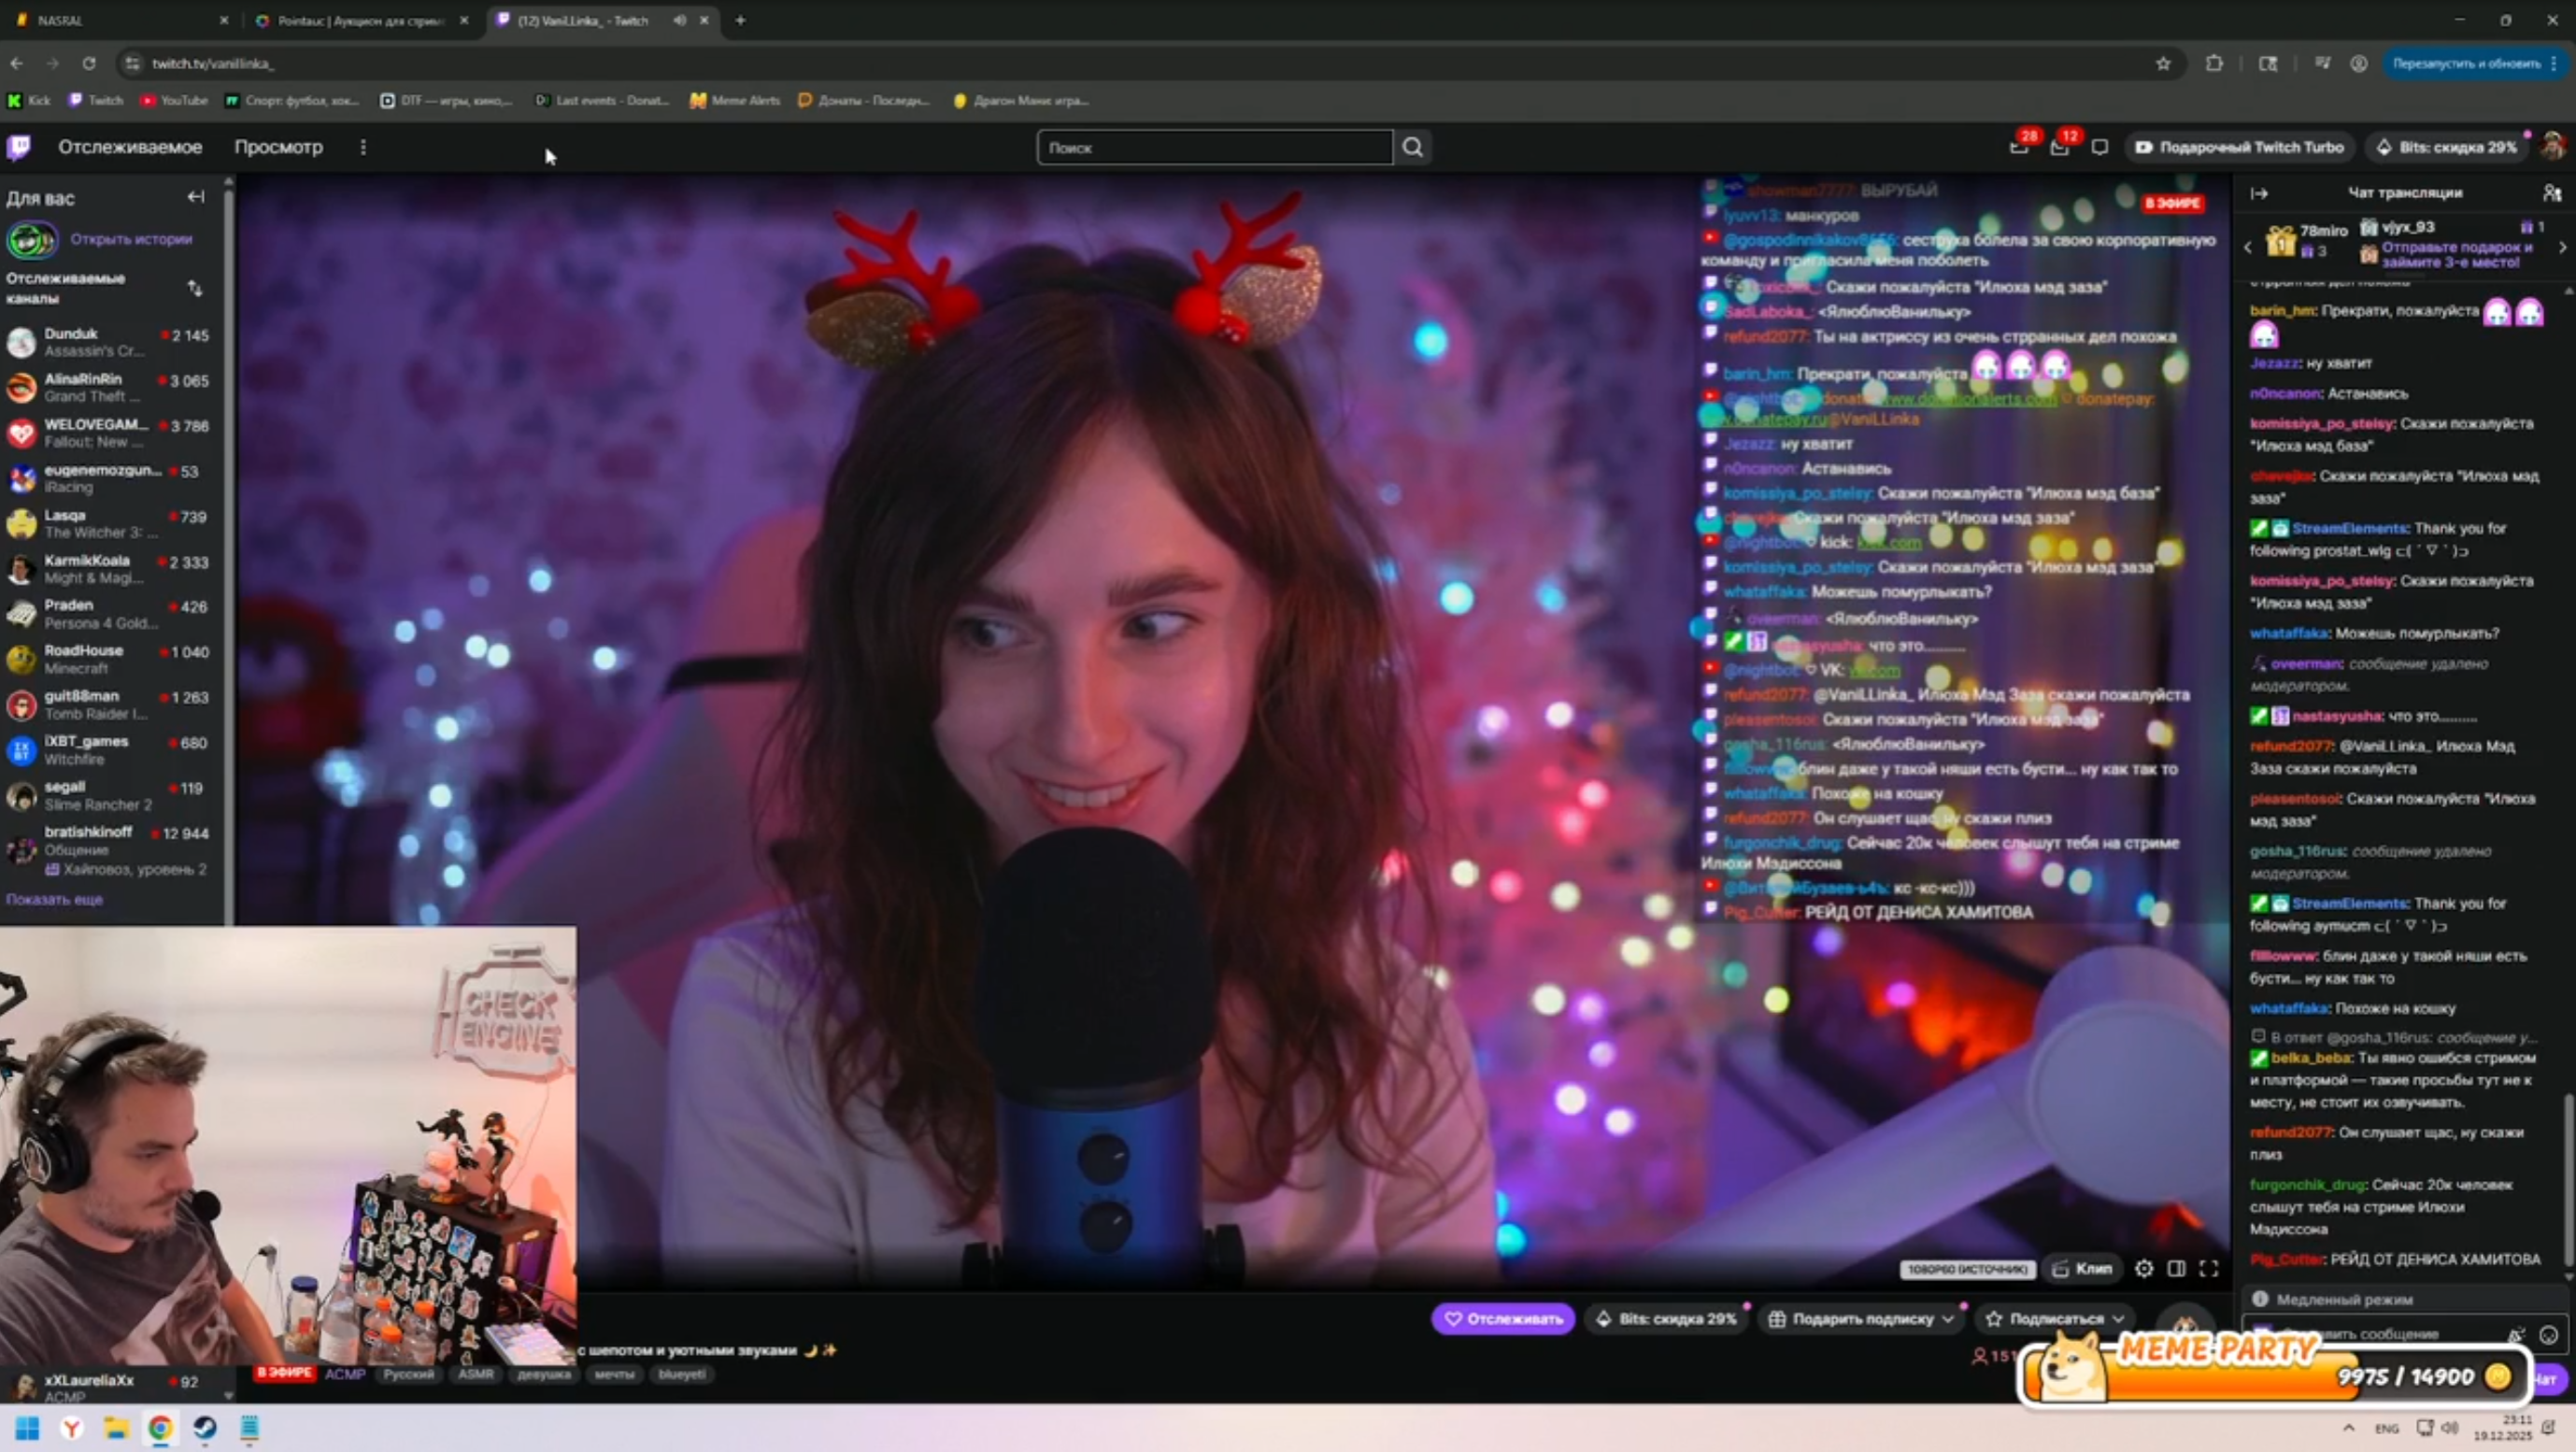Sort followed channels with arrows icon
The width and height of the screenshot is (2576, 1452).
195,288
